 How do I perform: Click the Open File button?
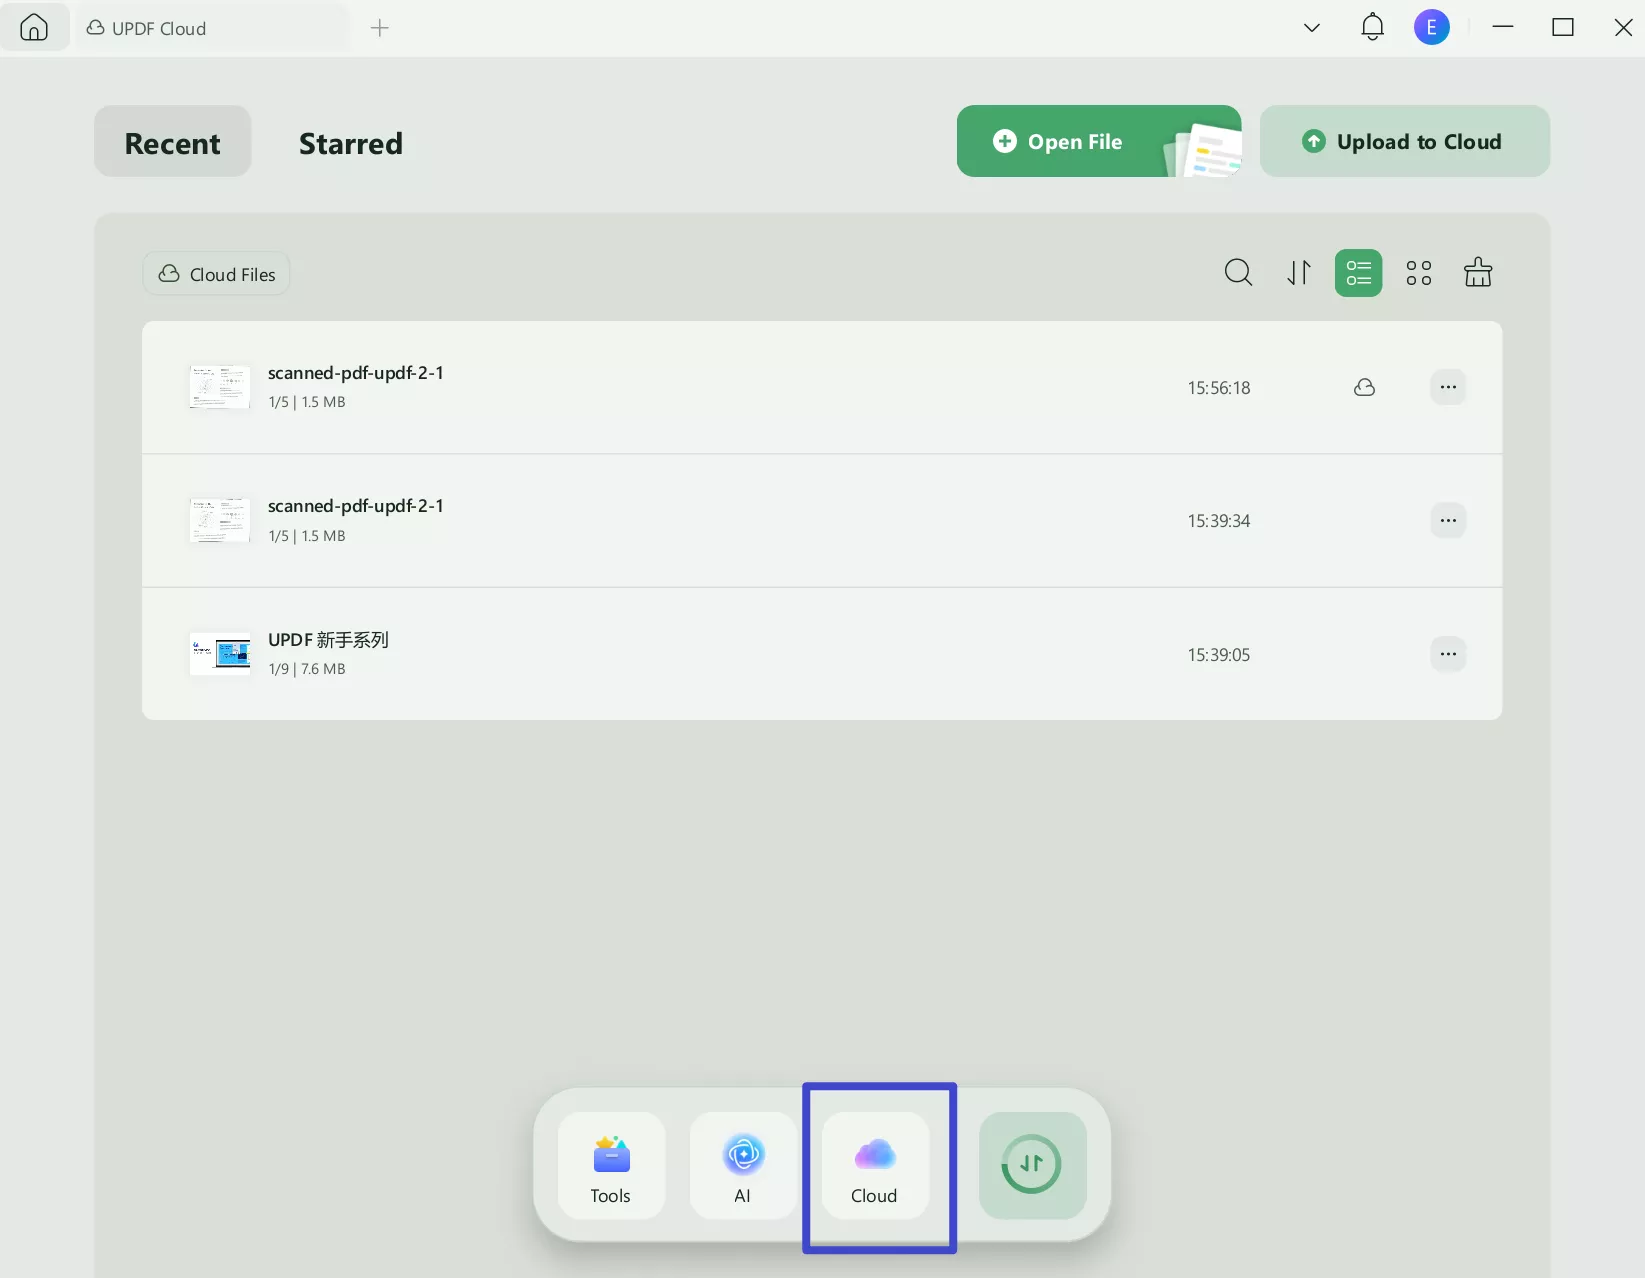click(x=1098, y=141)
